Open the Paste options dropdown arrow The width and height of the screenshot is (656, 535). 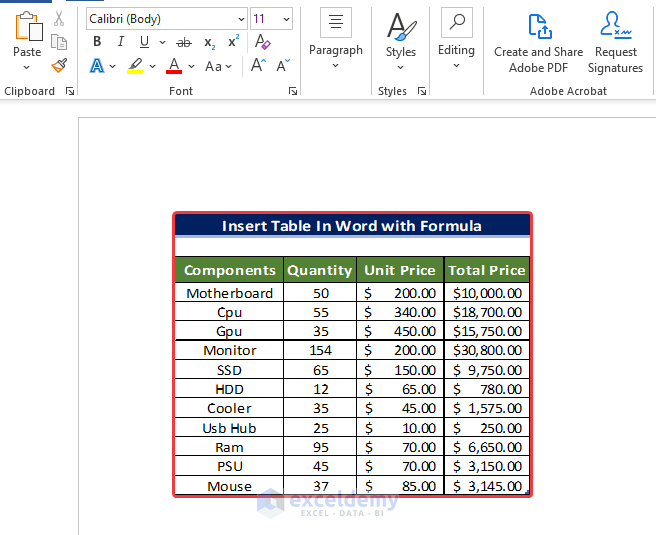(x=26, y=67)
